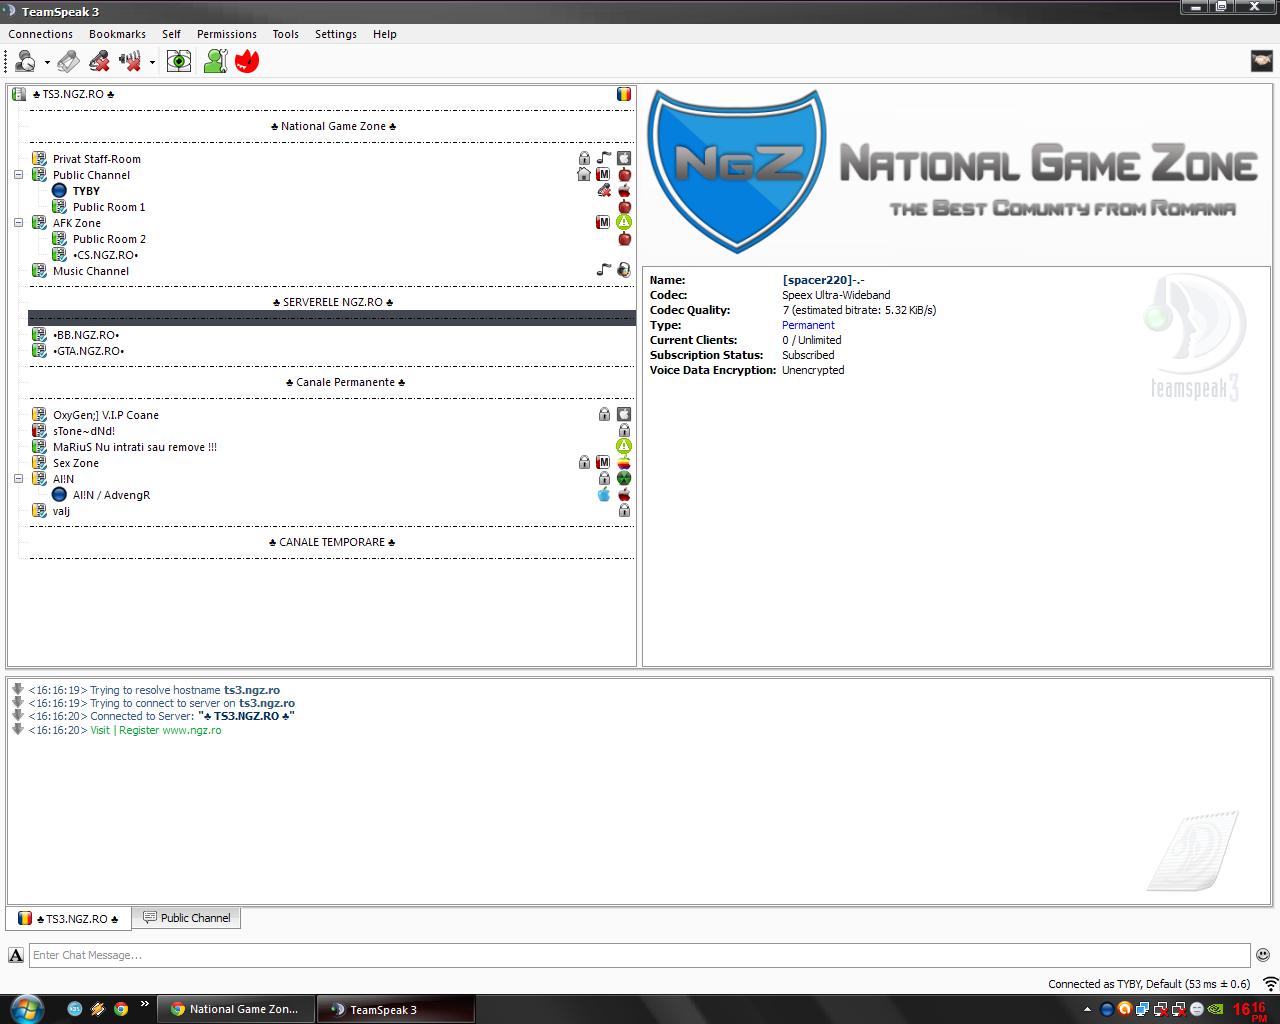1280x1024 pixels.
Task: Open the www.ngz.ro link in chat log
Action: (x=191, y=730)
